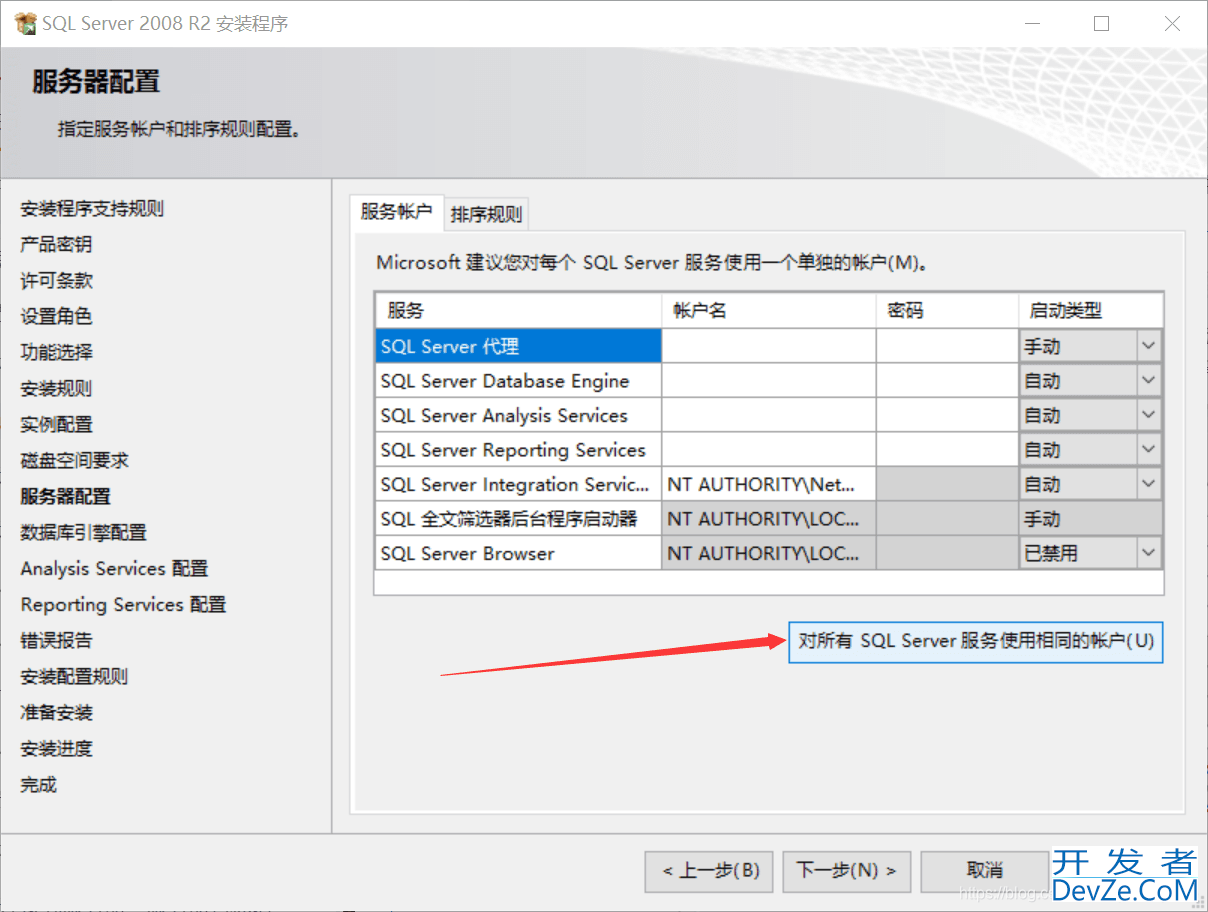This screenshot has height=912, width=1208.
Task: Click password field for SQL Server Analysis Services
Action: click(x=947, y=415)
